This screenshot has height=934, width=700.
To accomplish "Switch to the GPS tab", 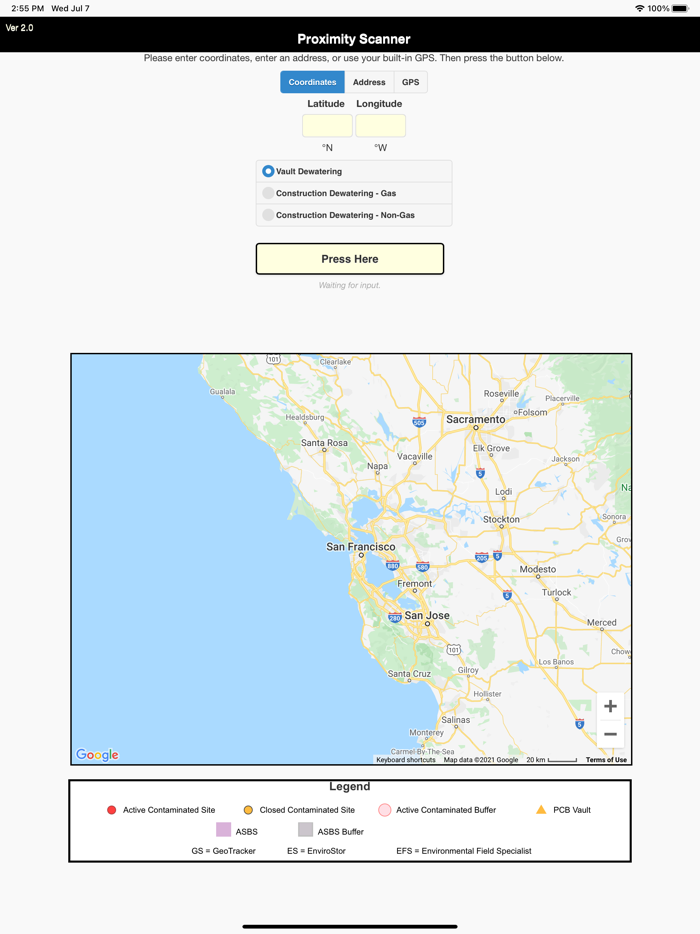I will point(410,82).
